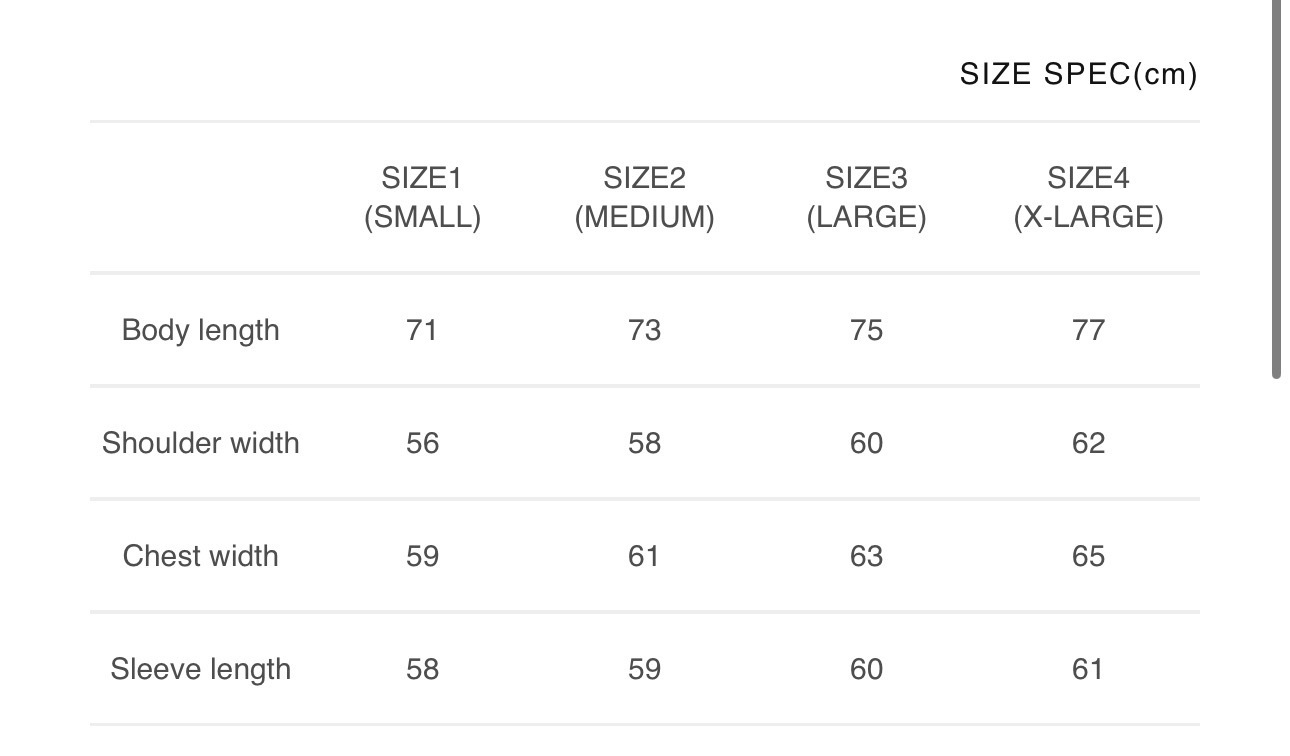Click Chest width value 63 for LARGE

click(866, 556)
